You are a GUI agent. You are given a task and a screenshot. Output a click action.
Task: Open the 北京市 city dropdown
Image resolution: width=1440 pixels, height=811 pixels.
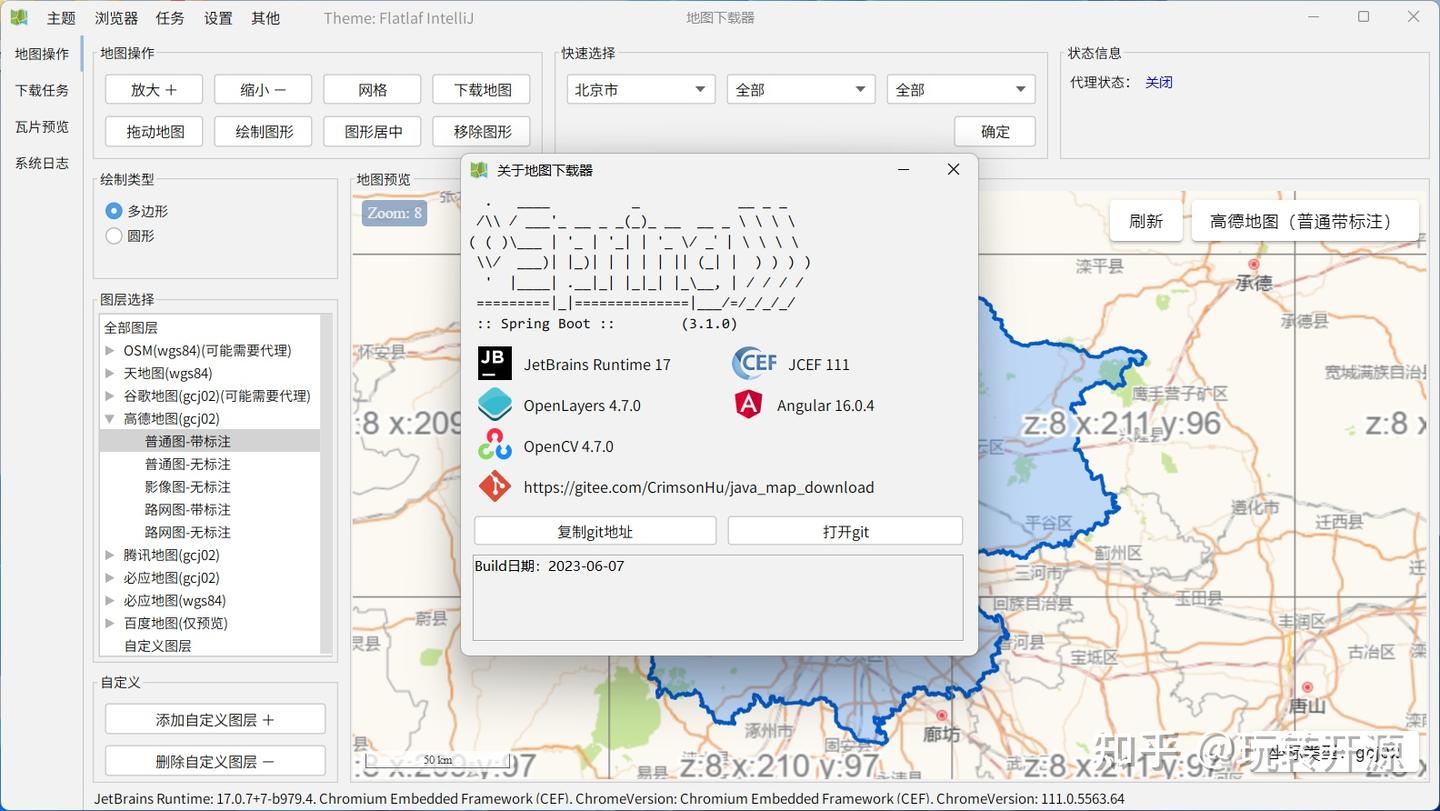pos(641,89)
